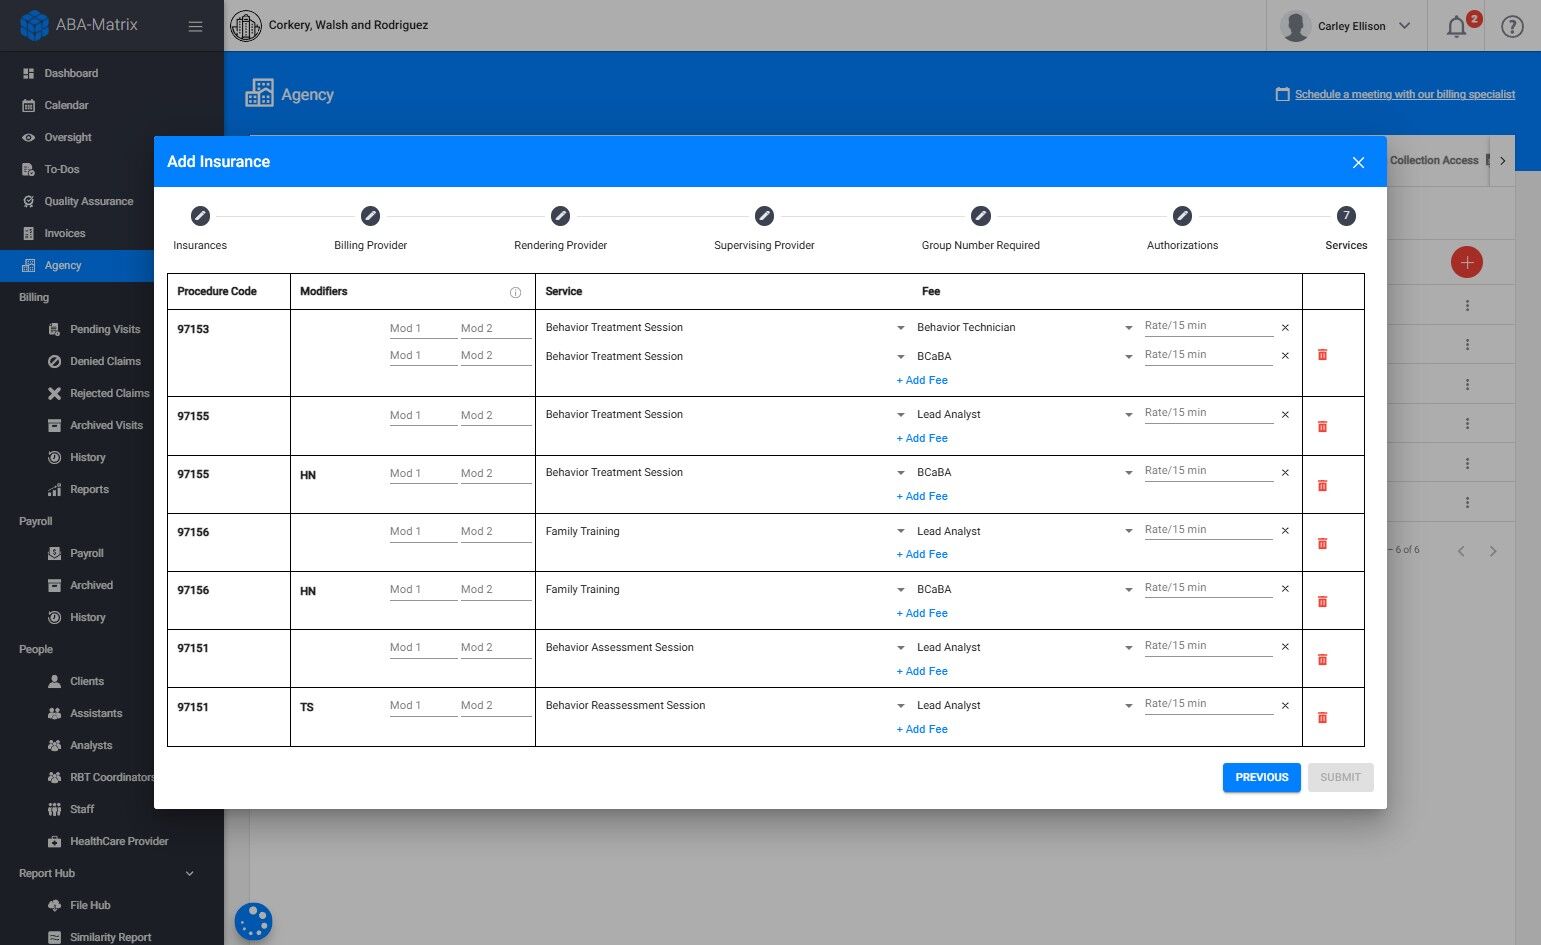Image resolution: width=1541 pixels, height=945 pixels.
Task: Remove the Behavior Technician fee entry
Action: 1285,327
